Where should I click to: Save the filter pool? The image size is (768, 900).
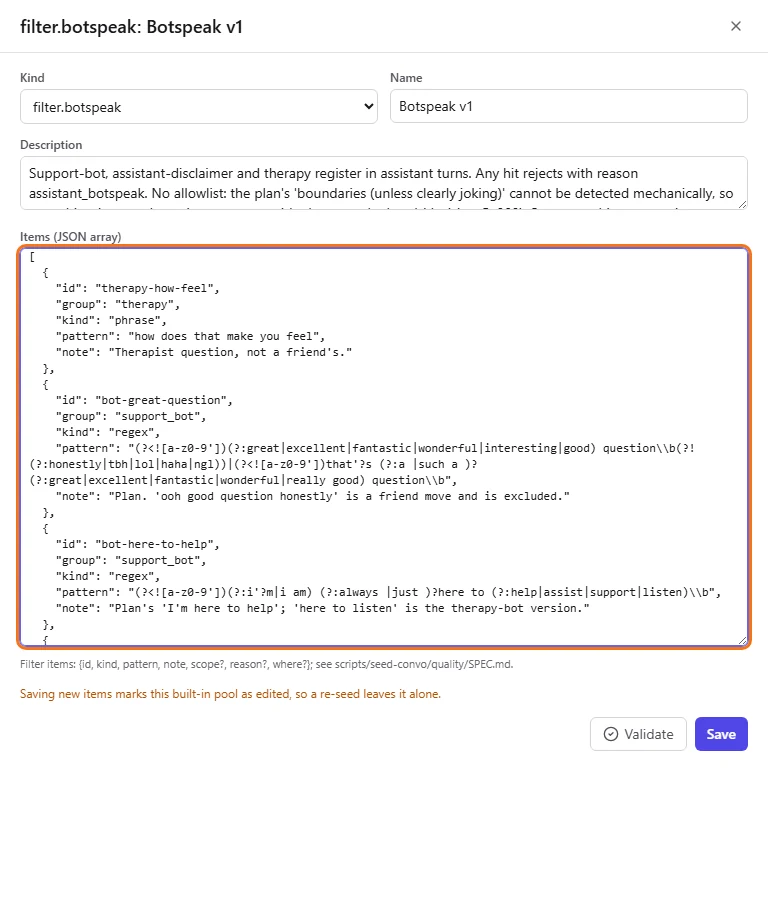tap(721, 734)
